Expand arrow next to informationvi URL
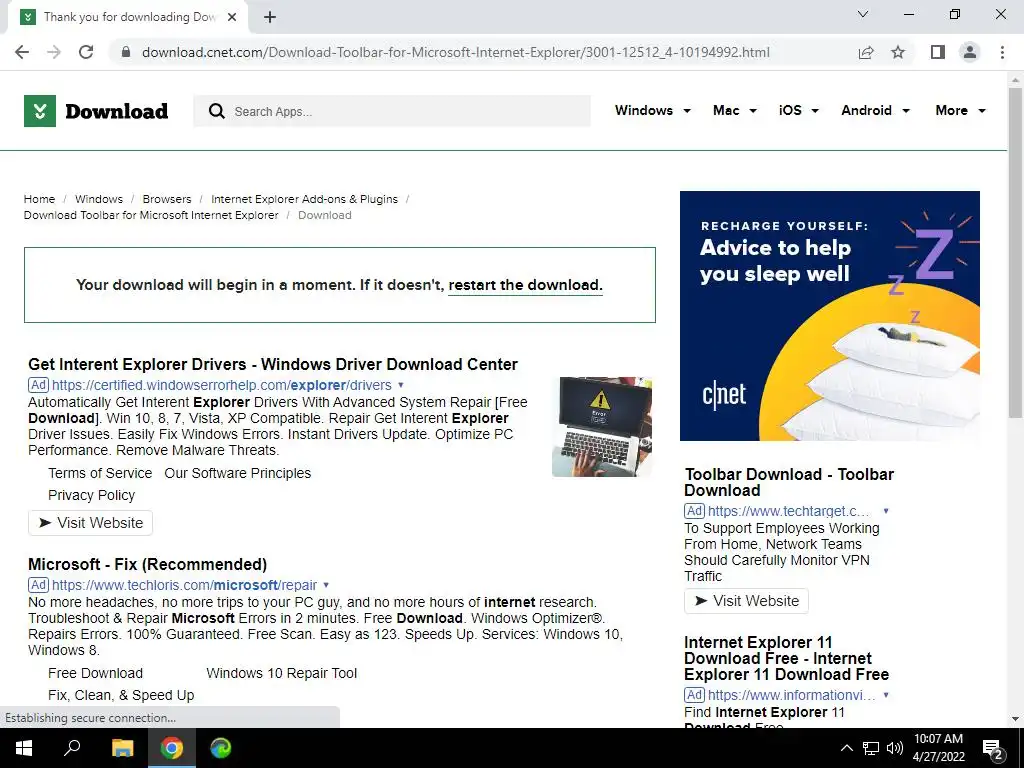This screenshot has height=768, width=1024. tap(886, 696)
